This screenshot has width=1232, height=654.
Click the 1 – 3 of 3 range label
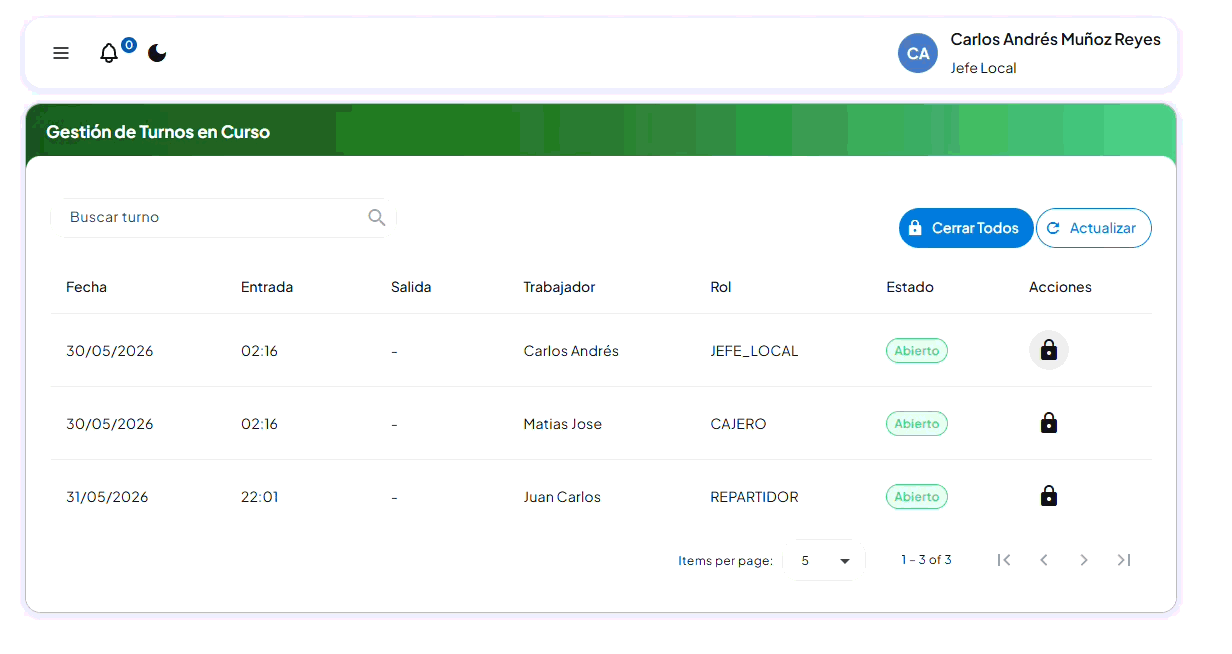click(926, 560)
